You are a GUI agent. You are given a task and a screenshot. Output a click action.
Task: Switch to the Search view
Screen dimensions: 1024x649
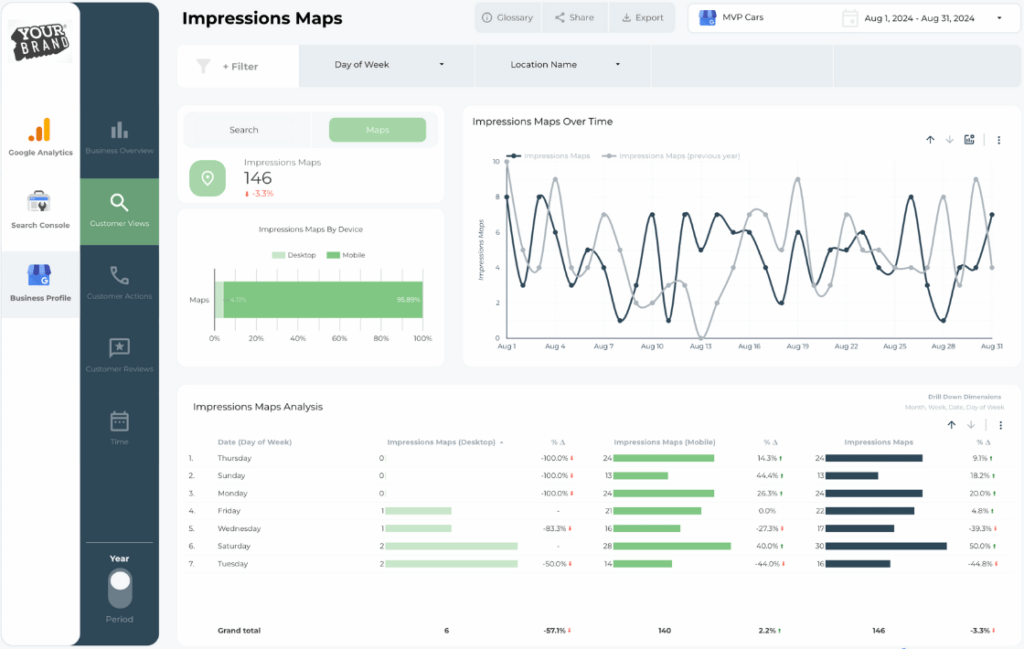[245, 129]
